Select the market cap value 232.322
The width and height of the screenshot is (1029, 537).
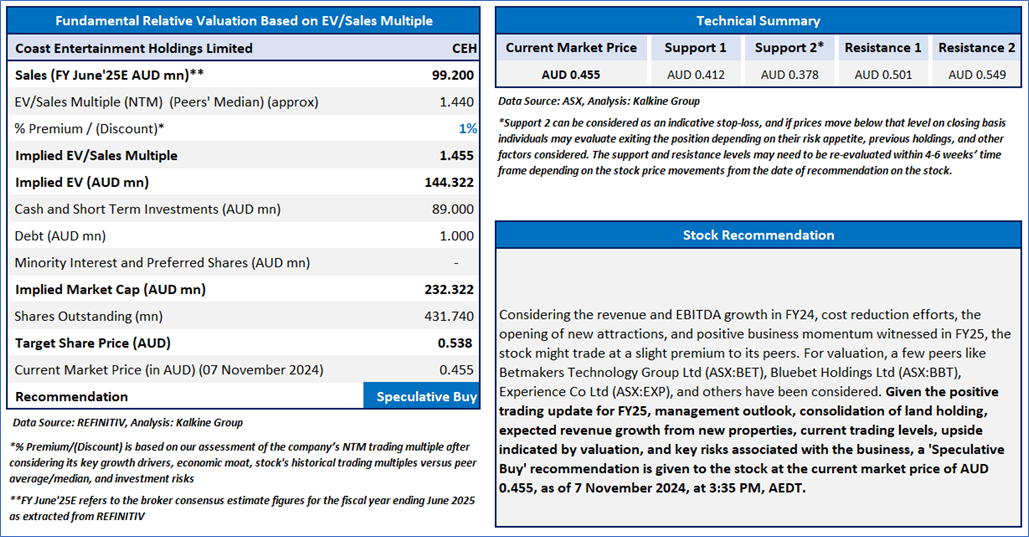(450, 290)
